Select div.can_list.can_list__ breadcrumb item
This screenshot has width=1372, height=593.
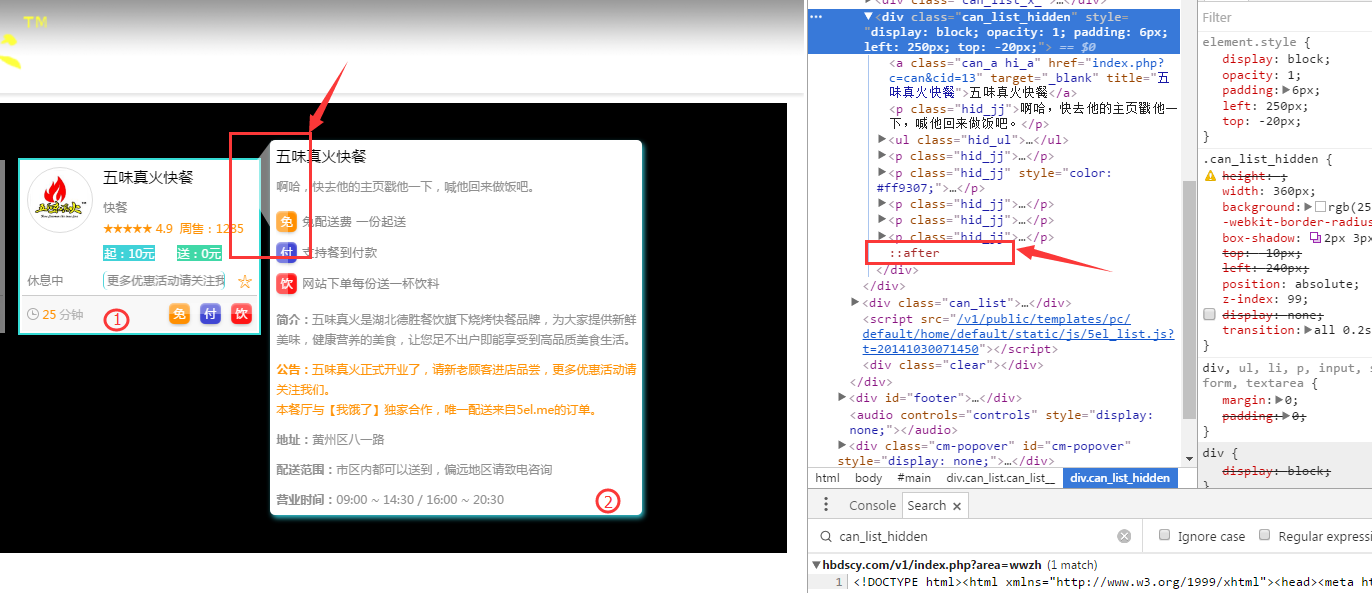1001,478
